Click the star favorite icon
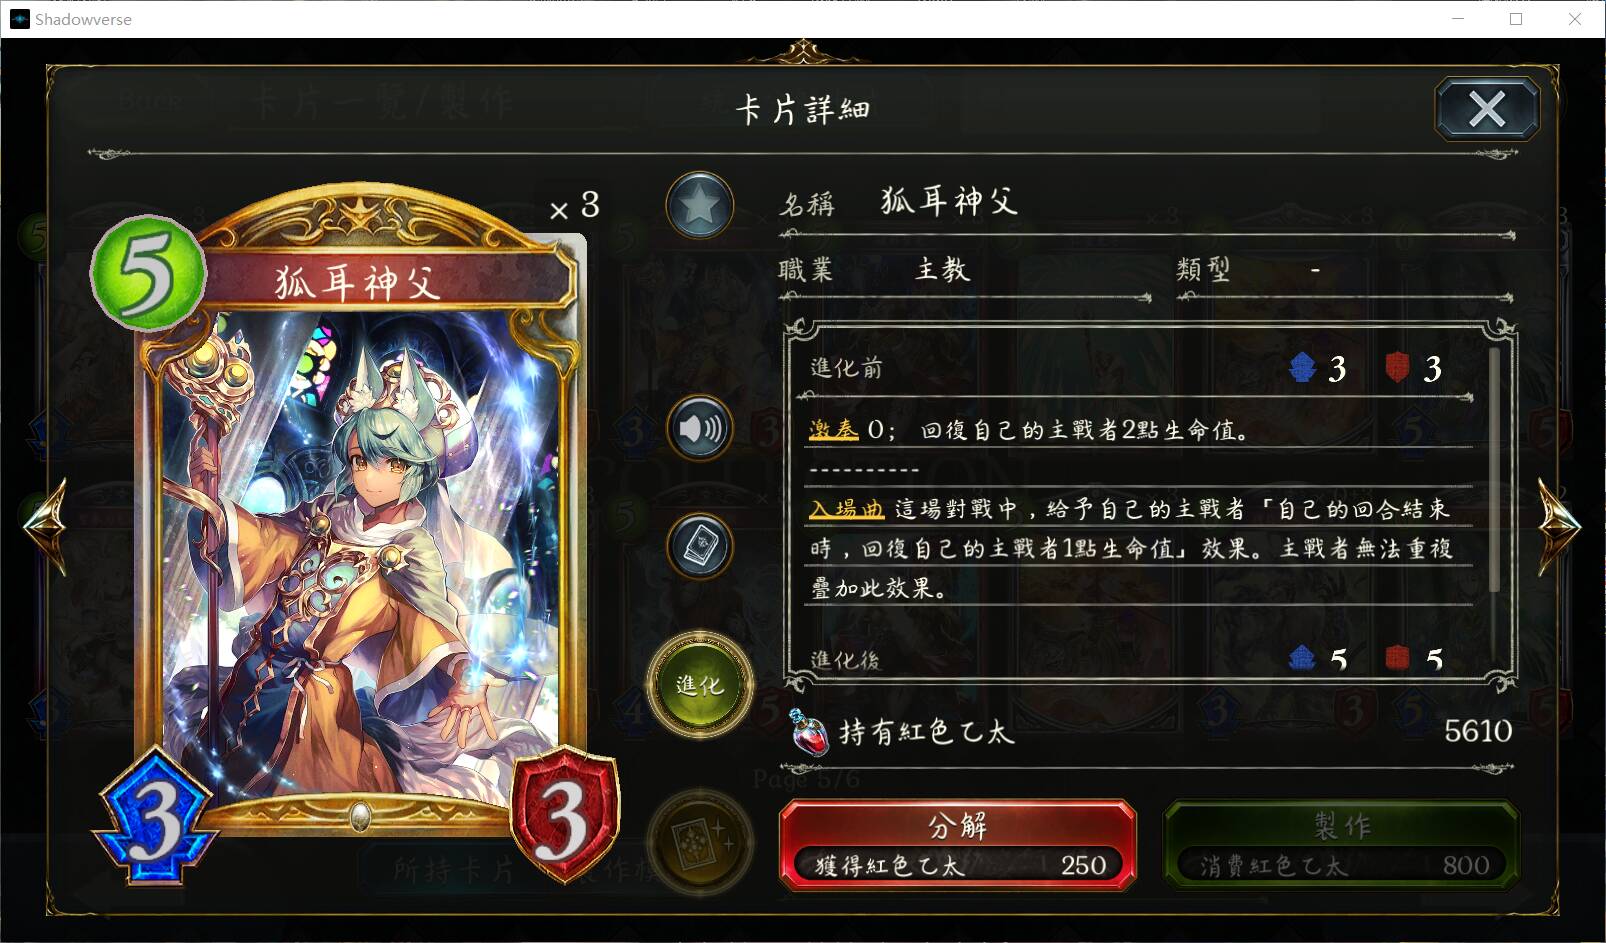This screenshot has width=1606, height=943. pyautogui.click(x=700, y=205)
